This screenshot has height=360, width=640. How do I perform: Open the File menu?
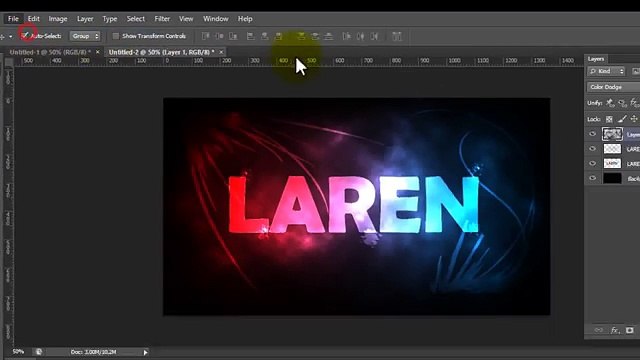13,19
